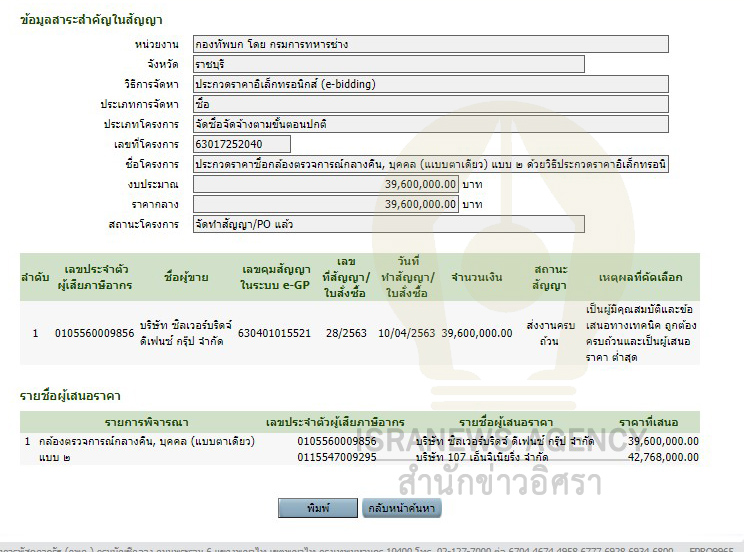
Task: Click the รายการพิจารณา column header
Action: coord(147,422)
